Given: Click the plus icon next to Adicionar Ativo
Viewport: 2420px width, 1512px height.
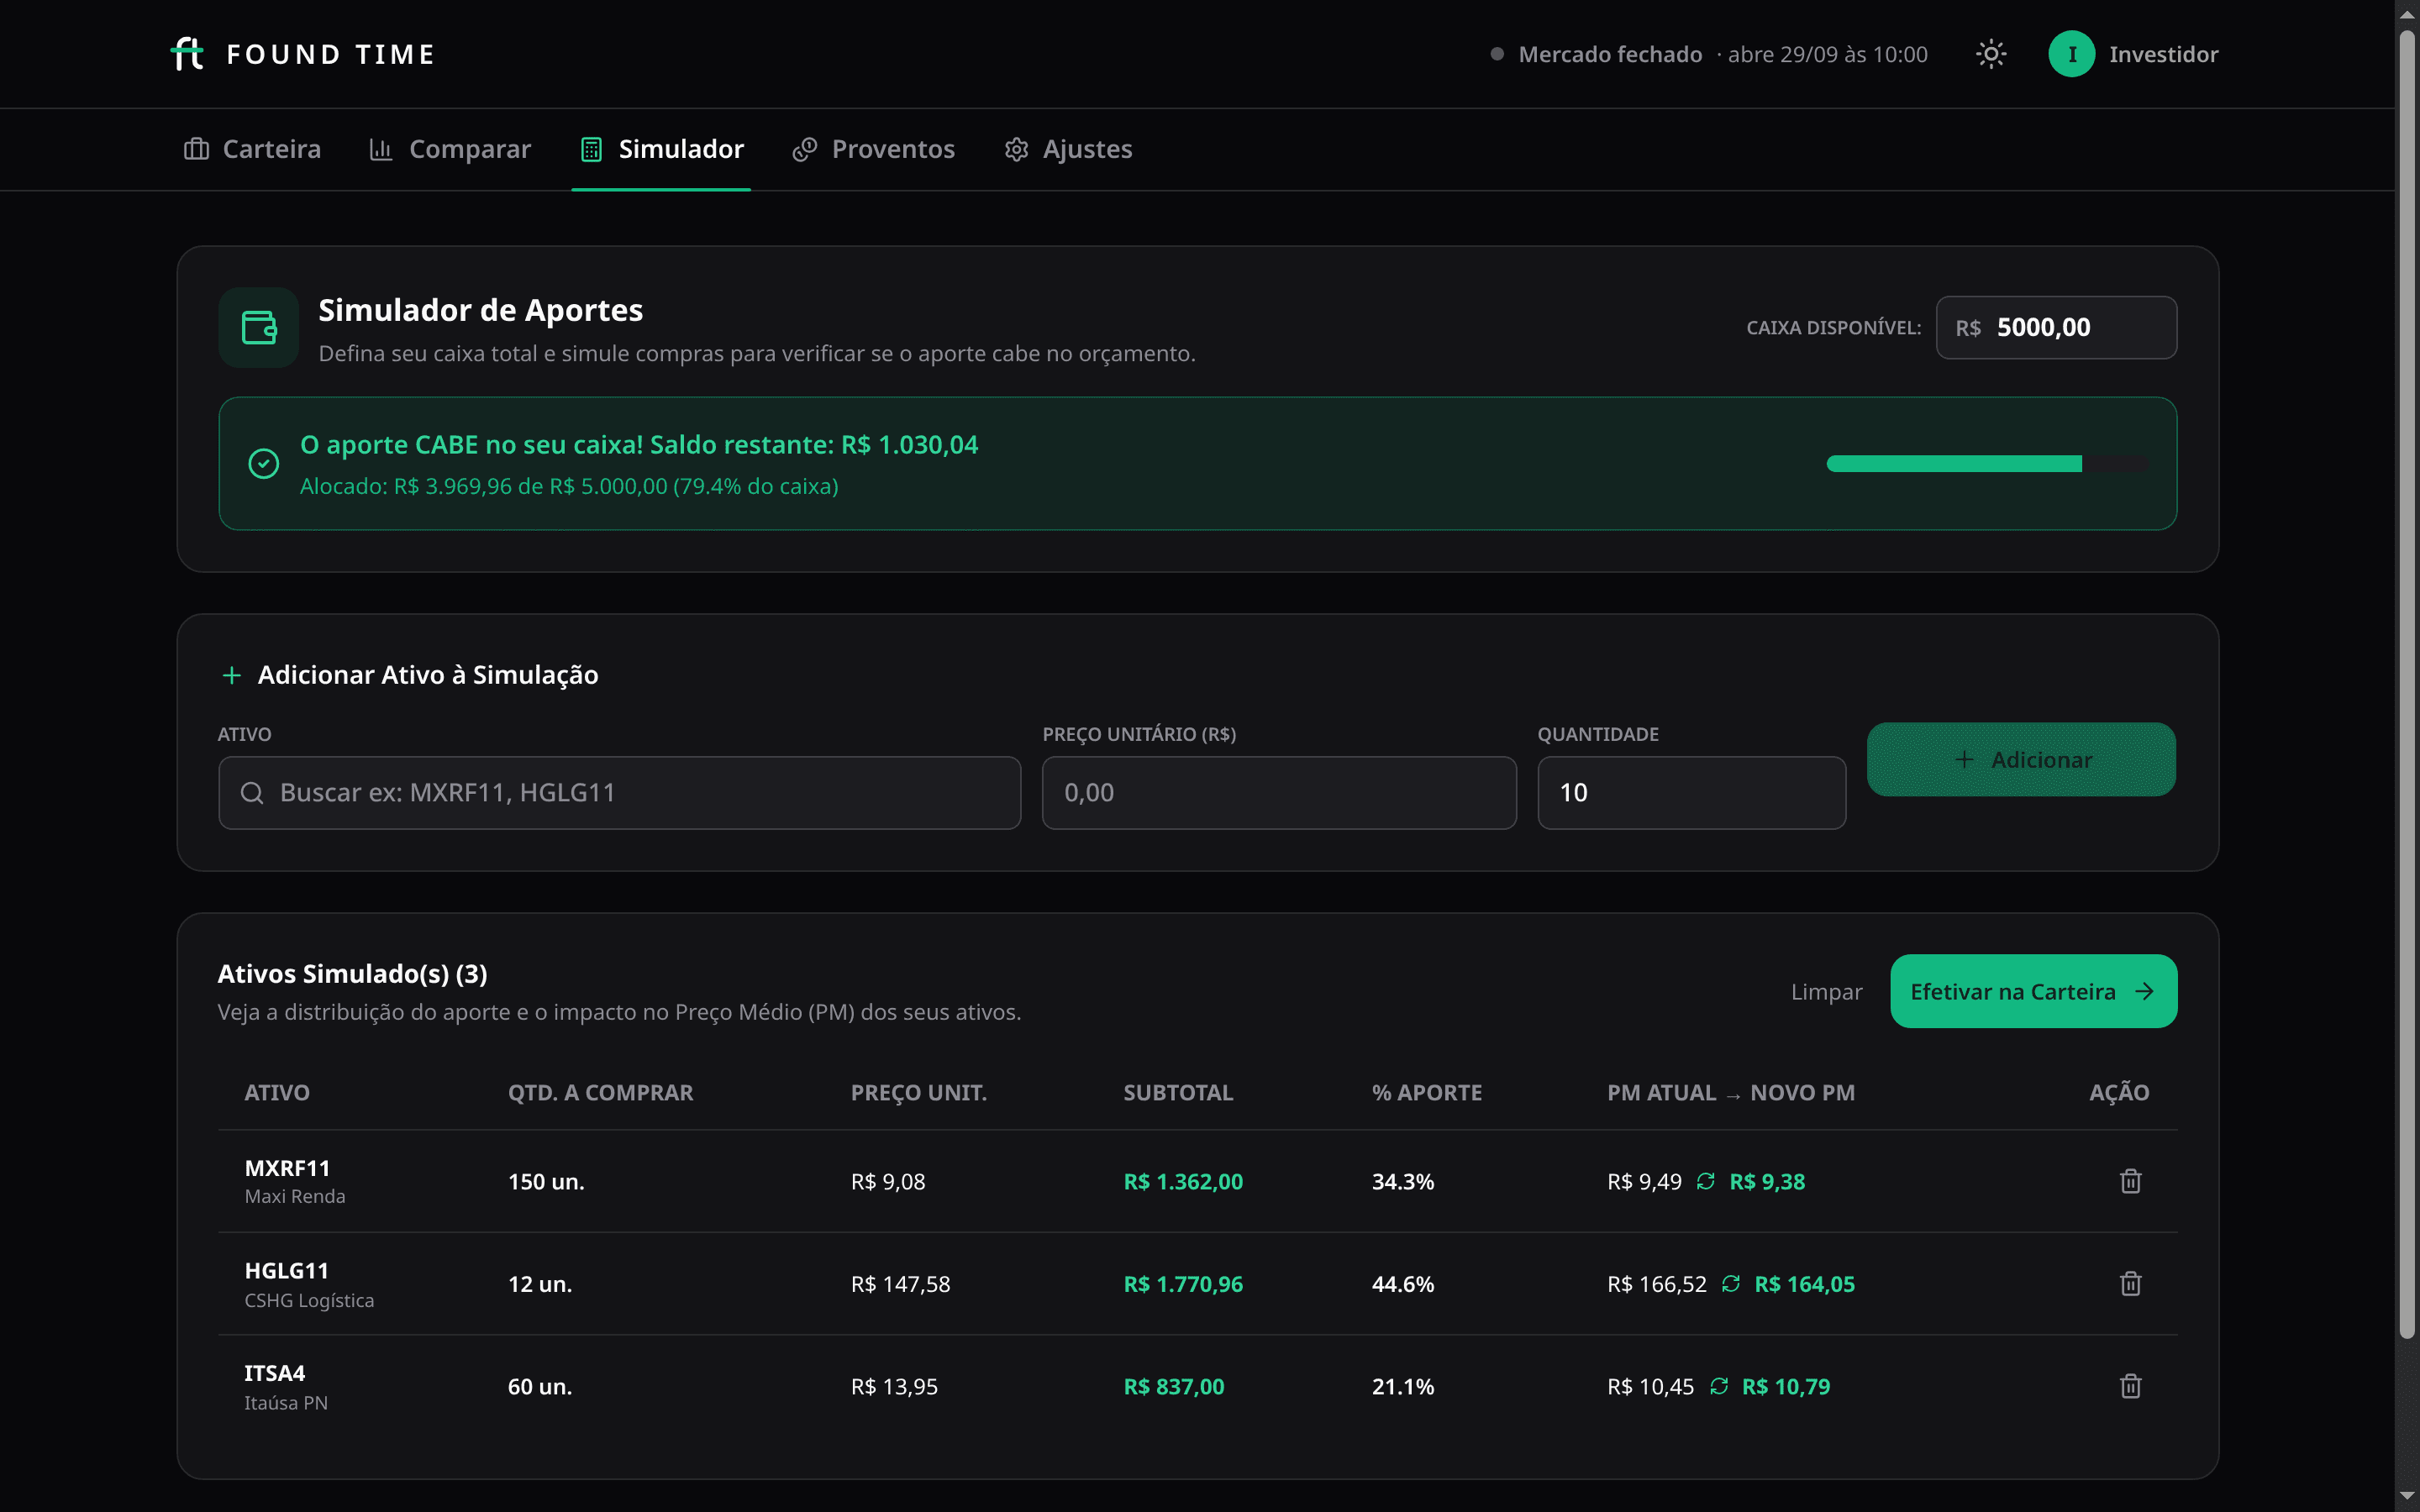Looking at the screenshot, I should click(231, 676).
